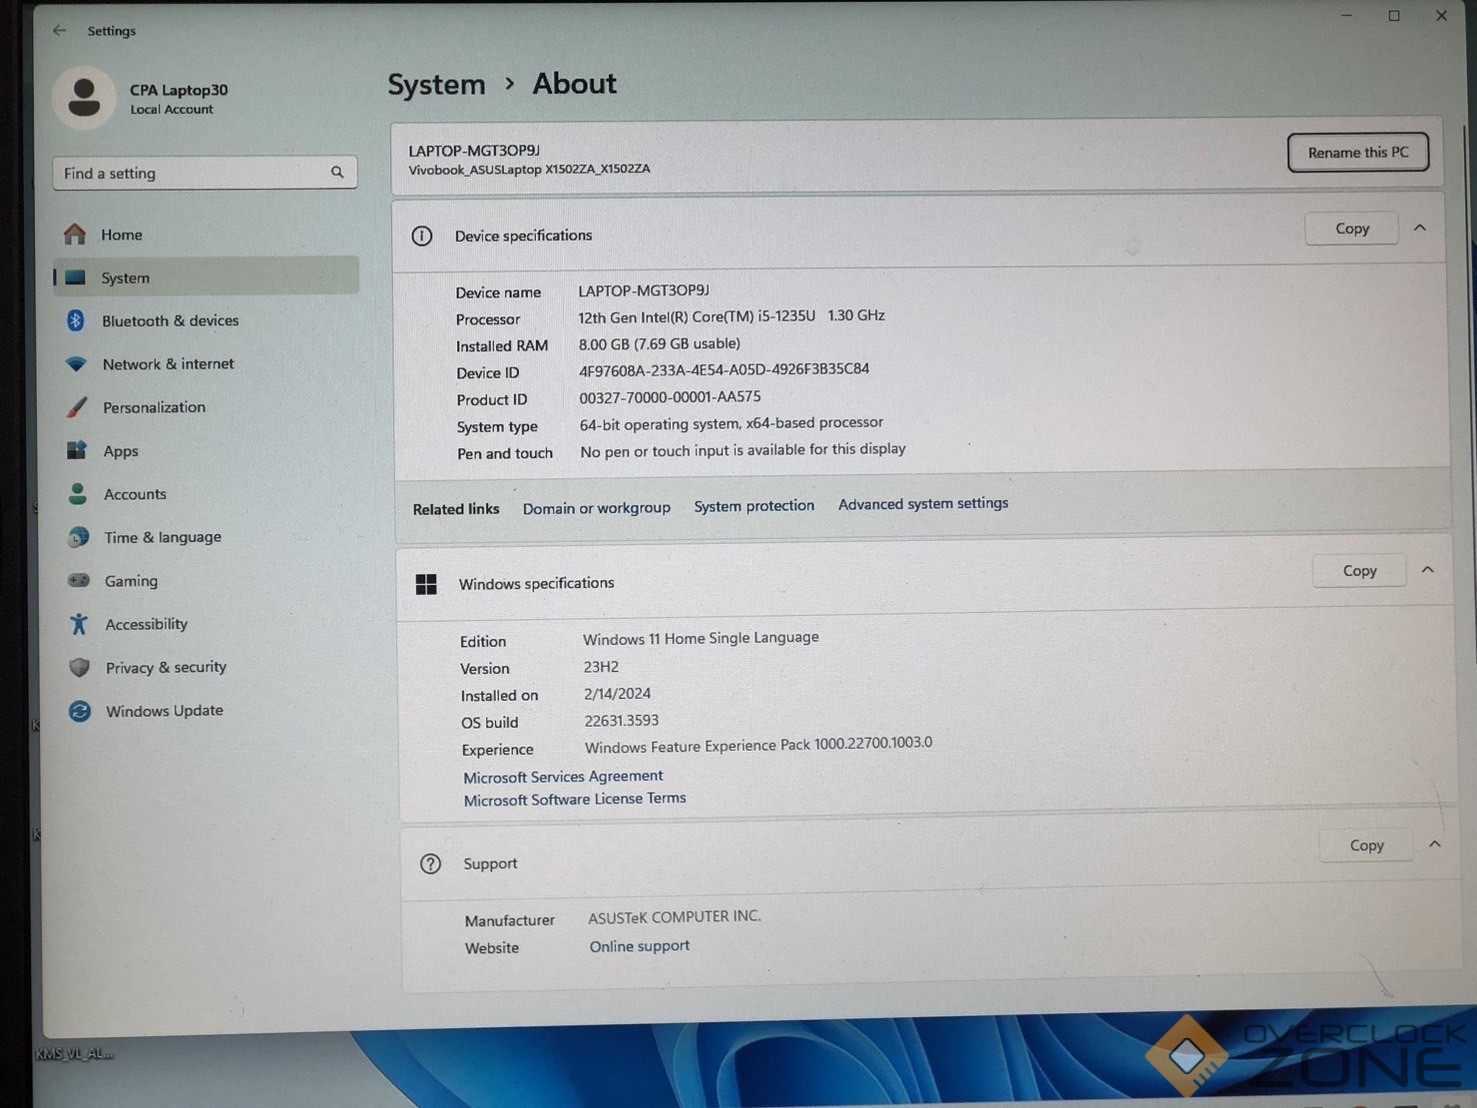This screenshot has height=1108, width=1477.
Task: Collapse the Windows specifications section
Action: tap(1427, 570)
